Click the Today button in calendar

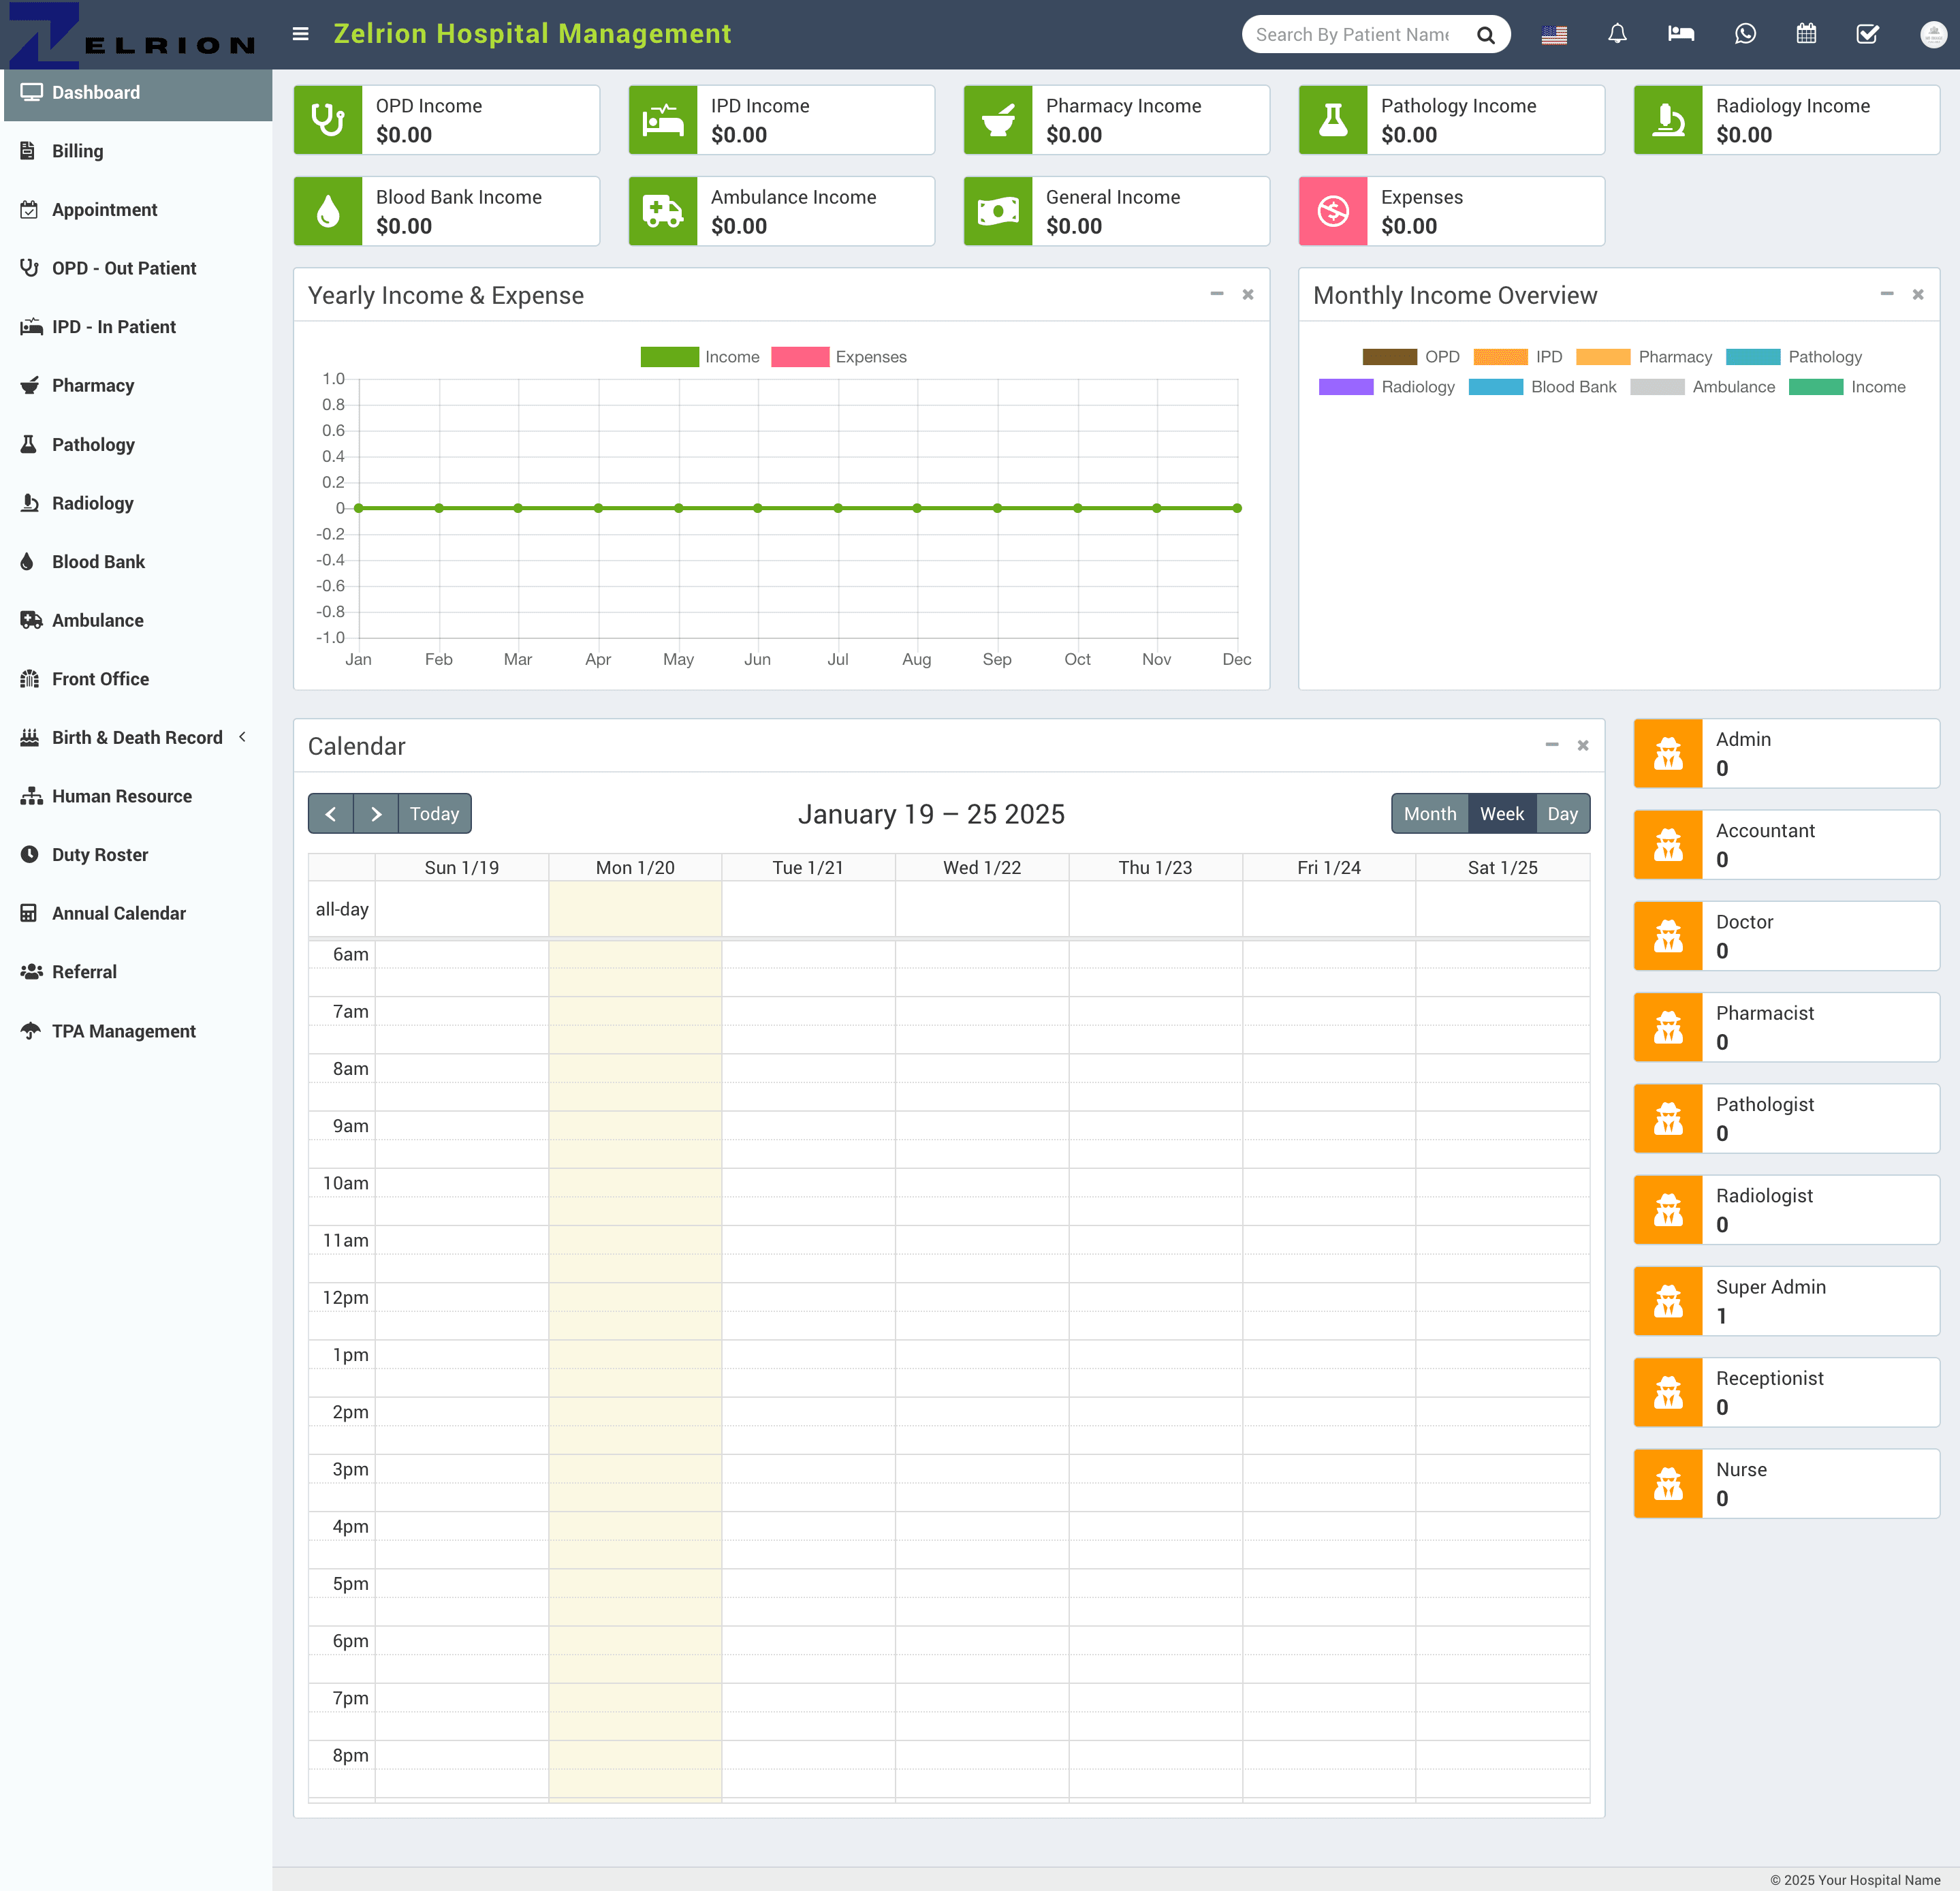(434, 814)
